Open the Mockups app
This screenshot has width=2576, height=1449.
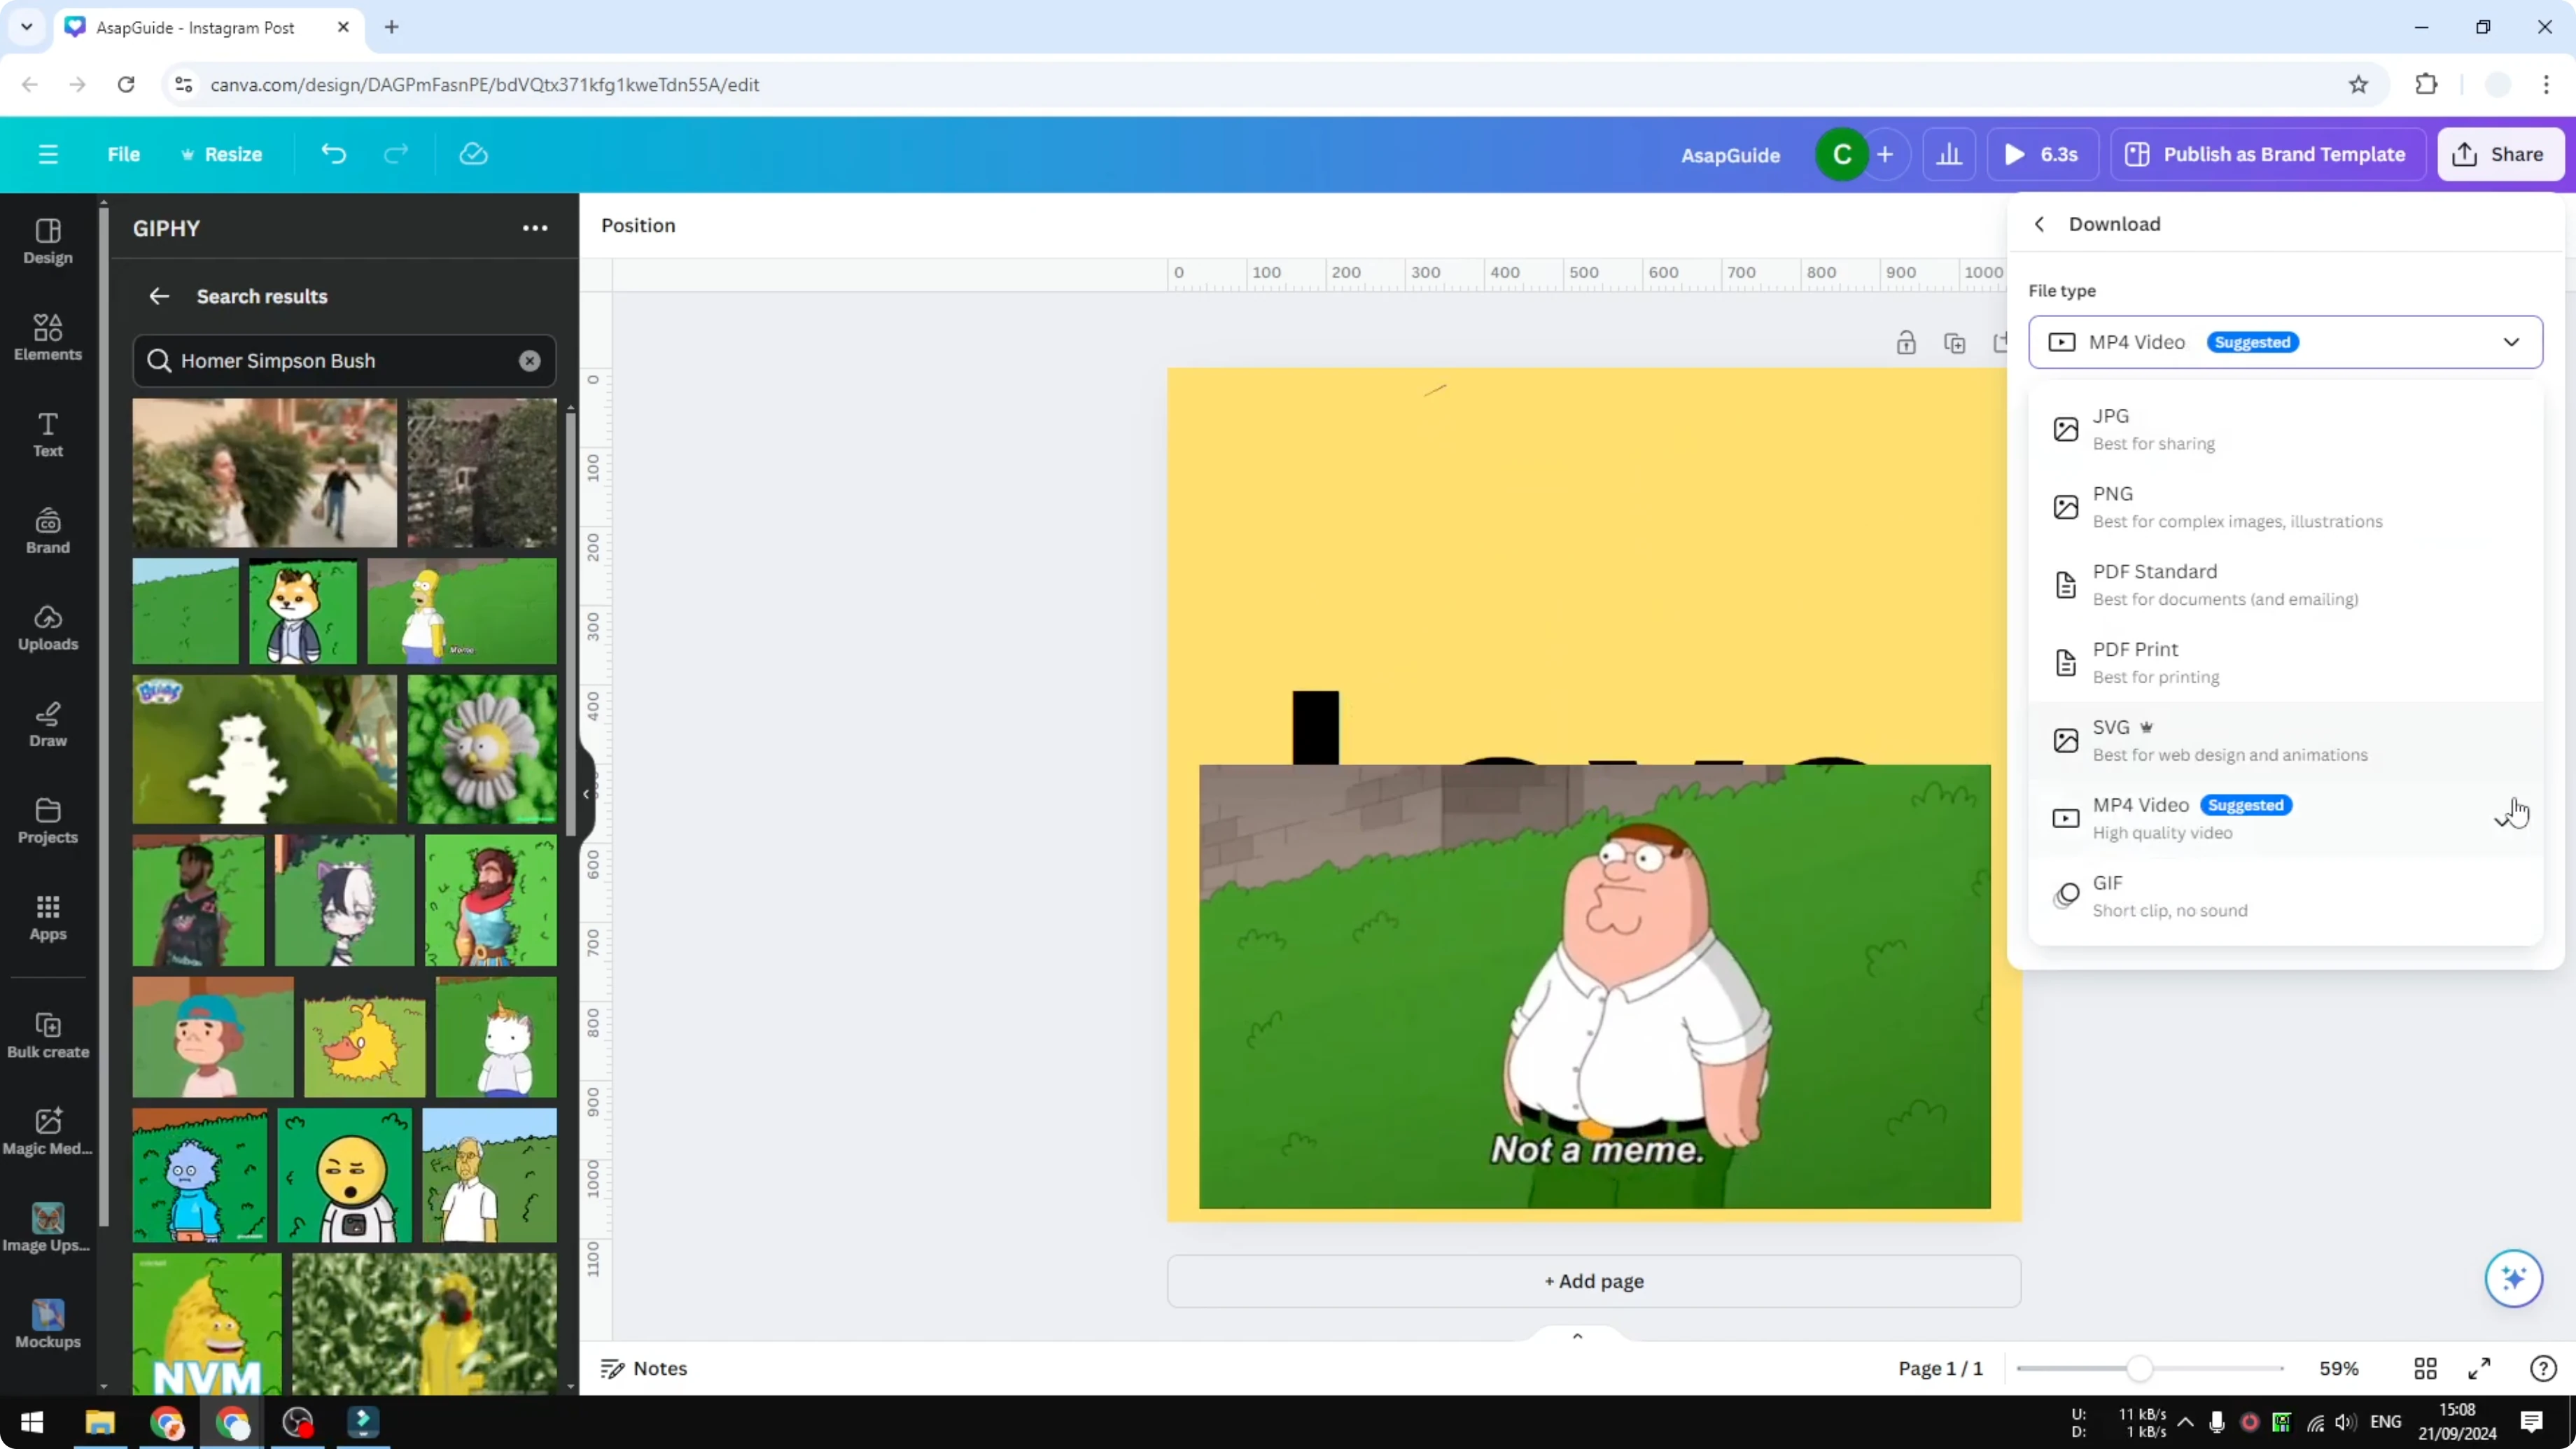[48, 1325]
